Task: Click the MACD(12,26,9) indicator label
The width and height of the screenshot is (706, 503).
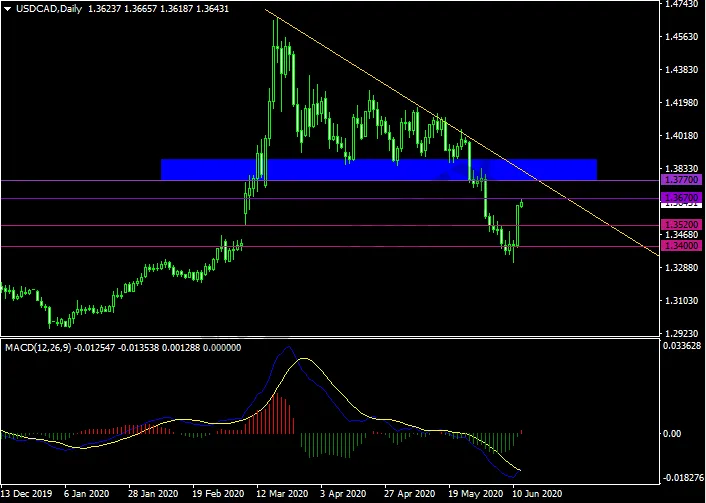Action: (x=38, y=348)
